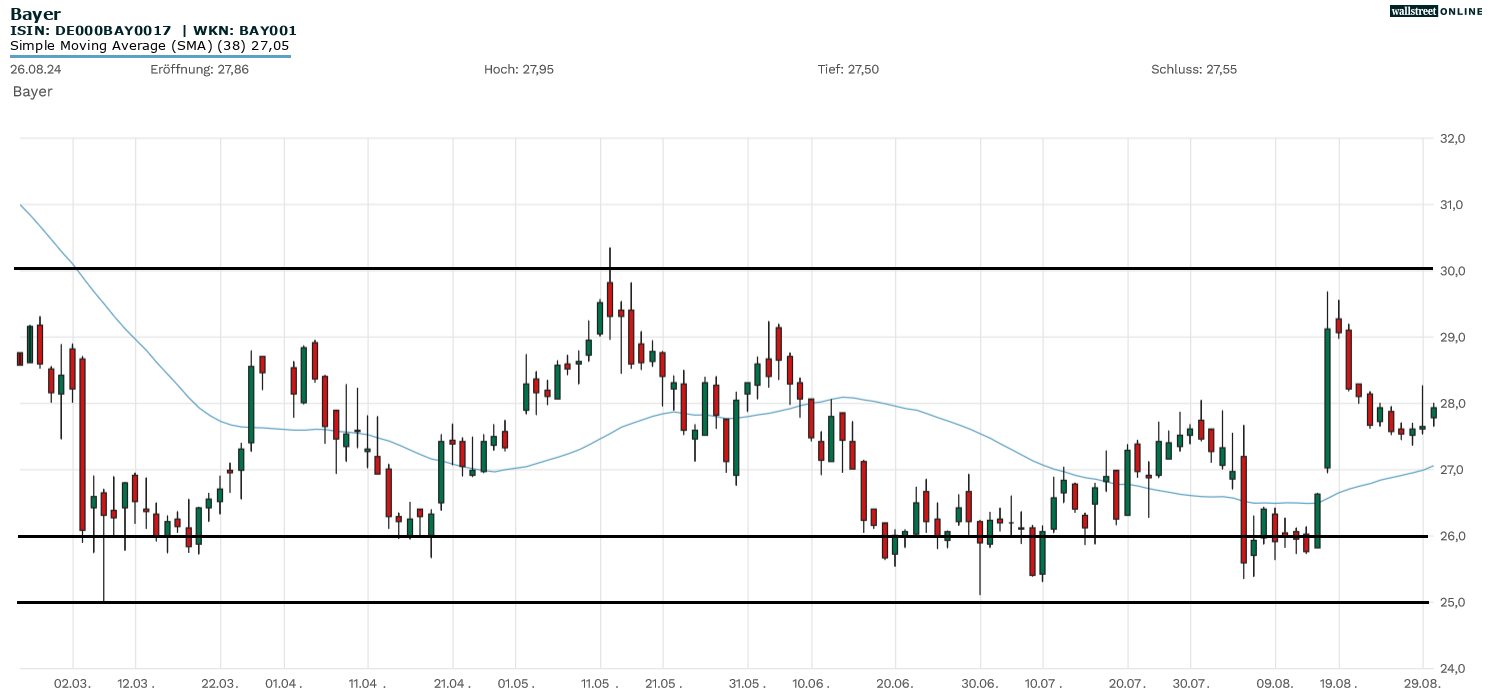Click the Eröffnung 27,86 value
1490x689 pixels.
[199, 69]
